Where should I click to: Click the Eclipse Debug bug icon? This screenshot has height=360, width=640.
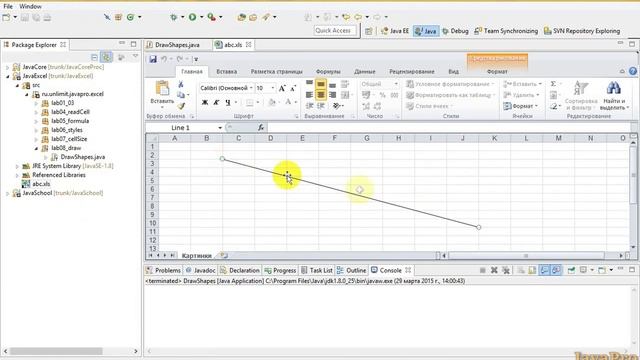point(174,17)
